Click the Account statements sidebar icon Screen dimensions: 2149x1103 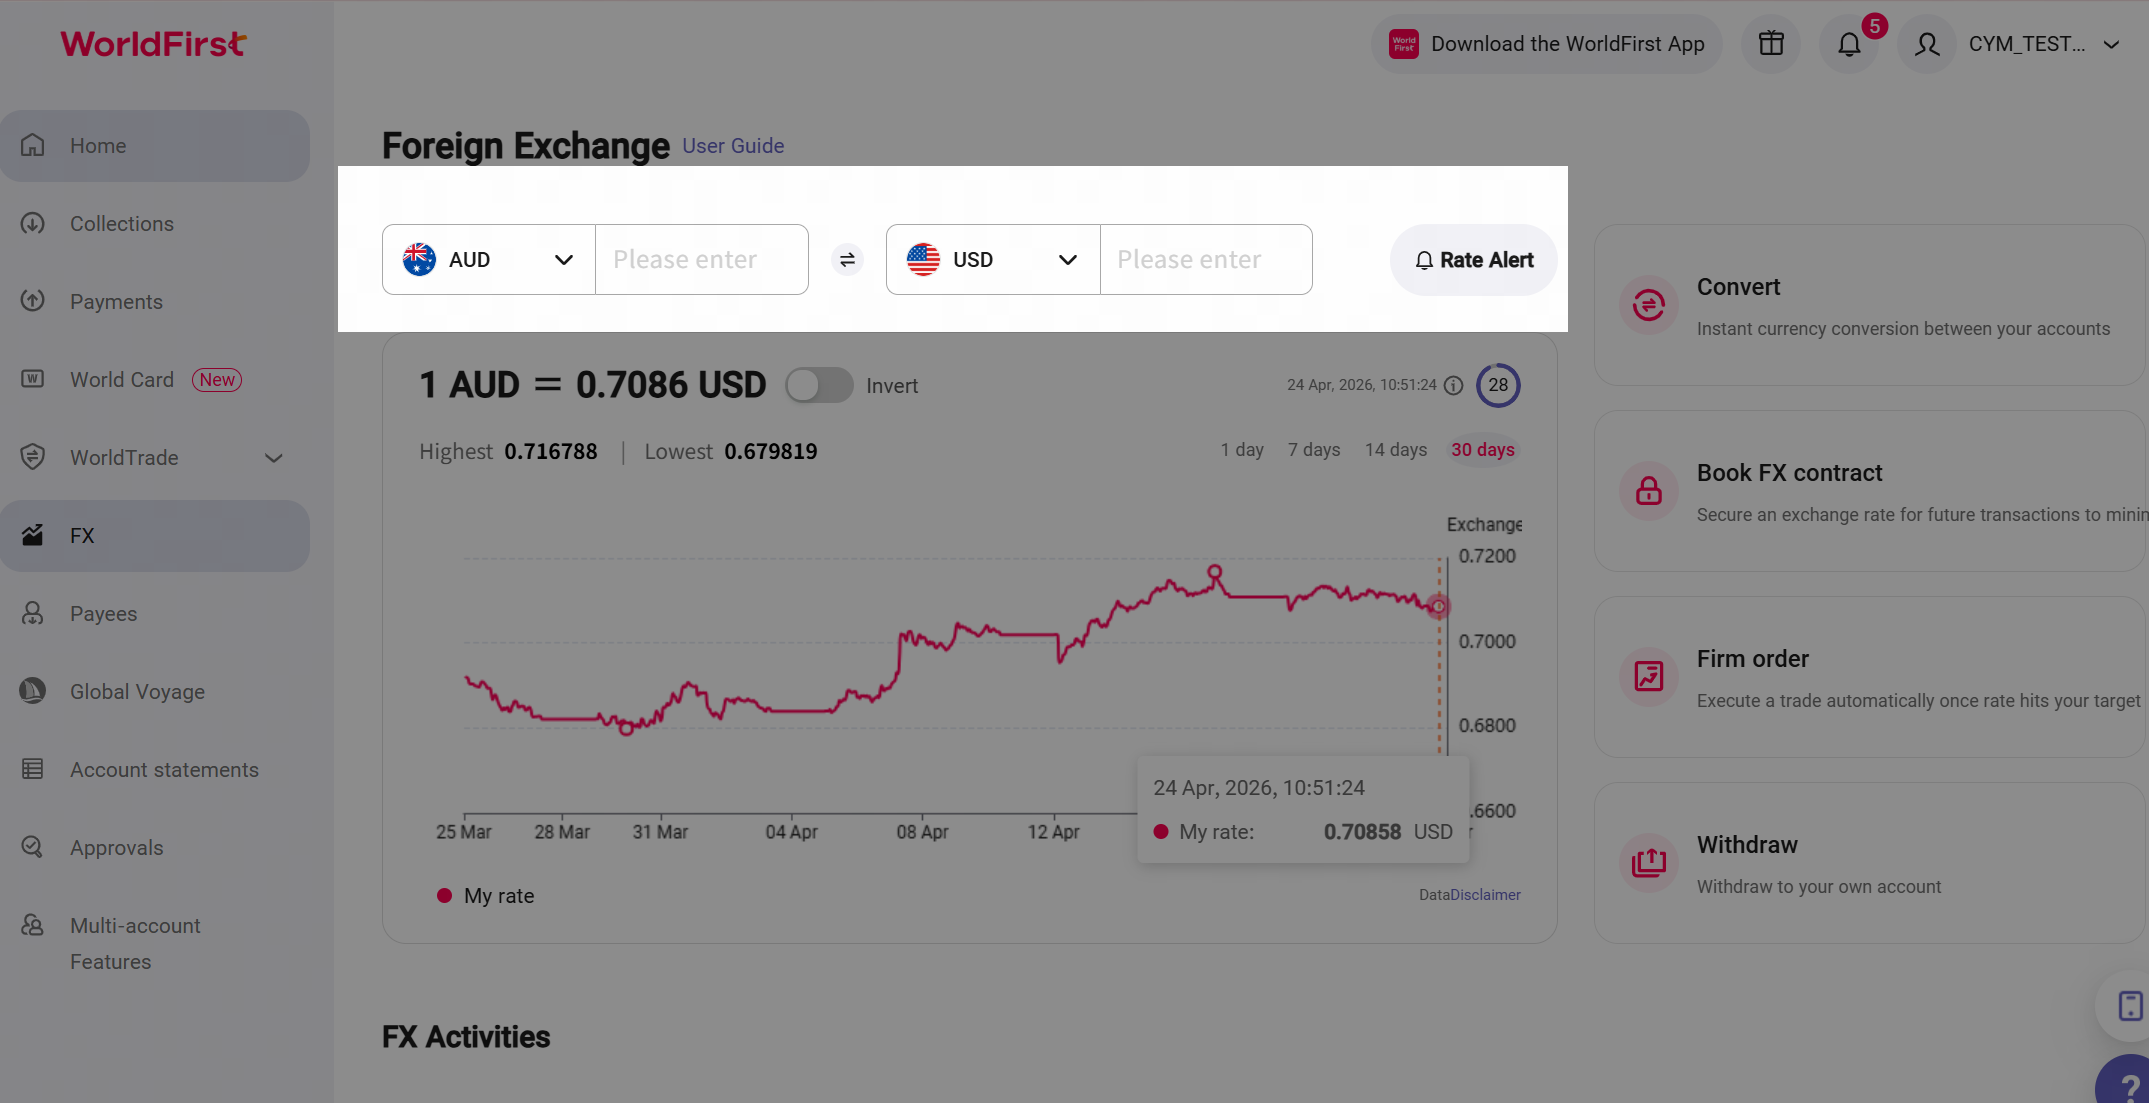click(x=33, y=769)
